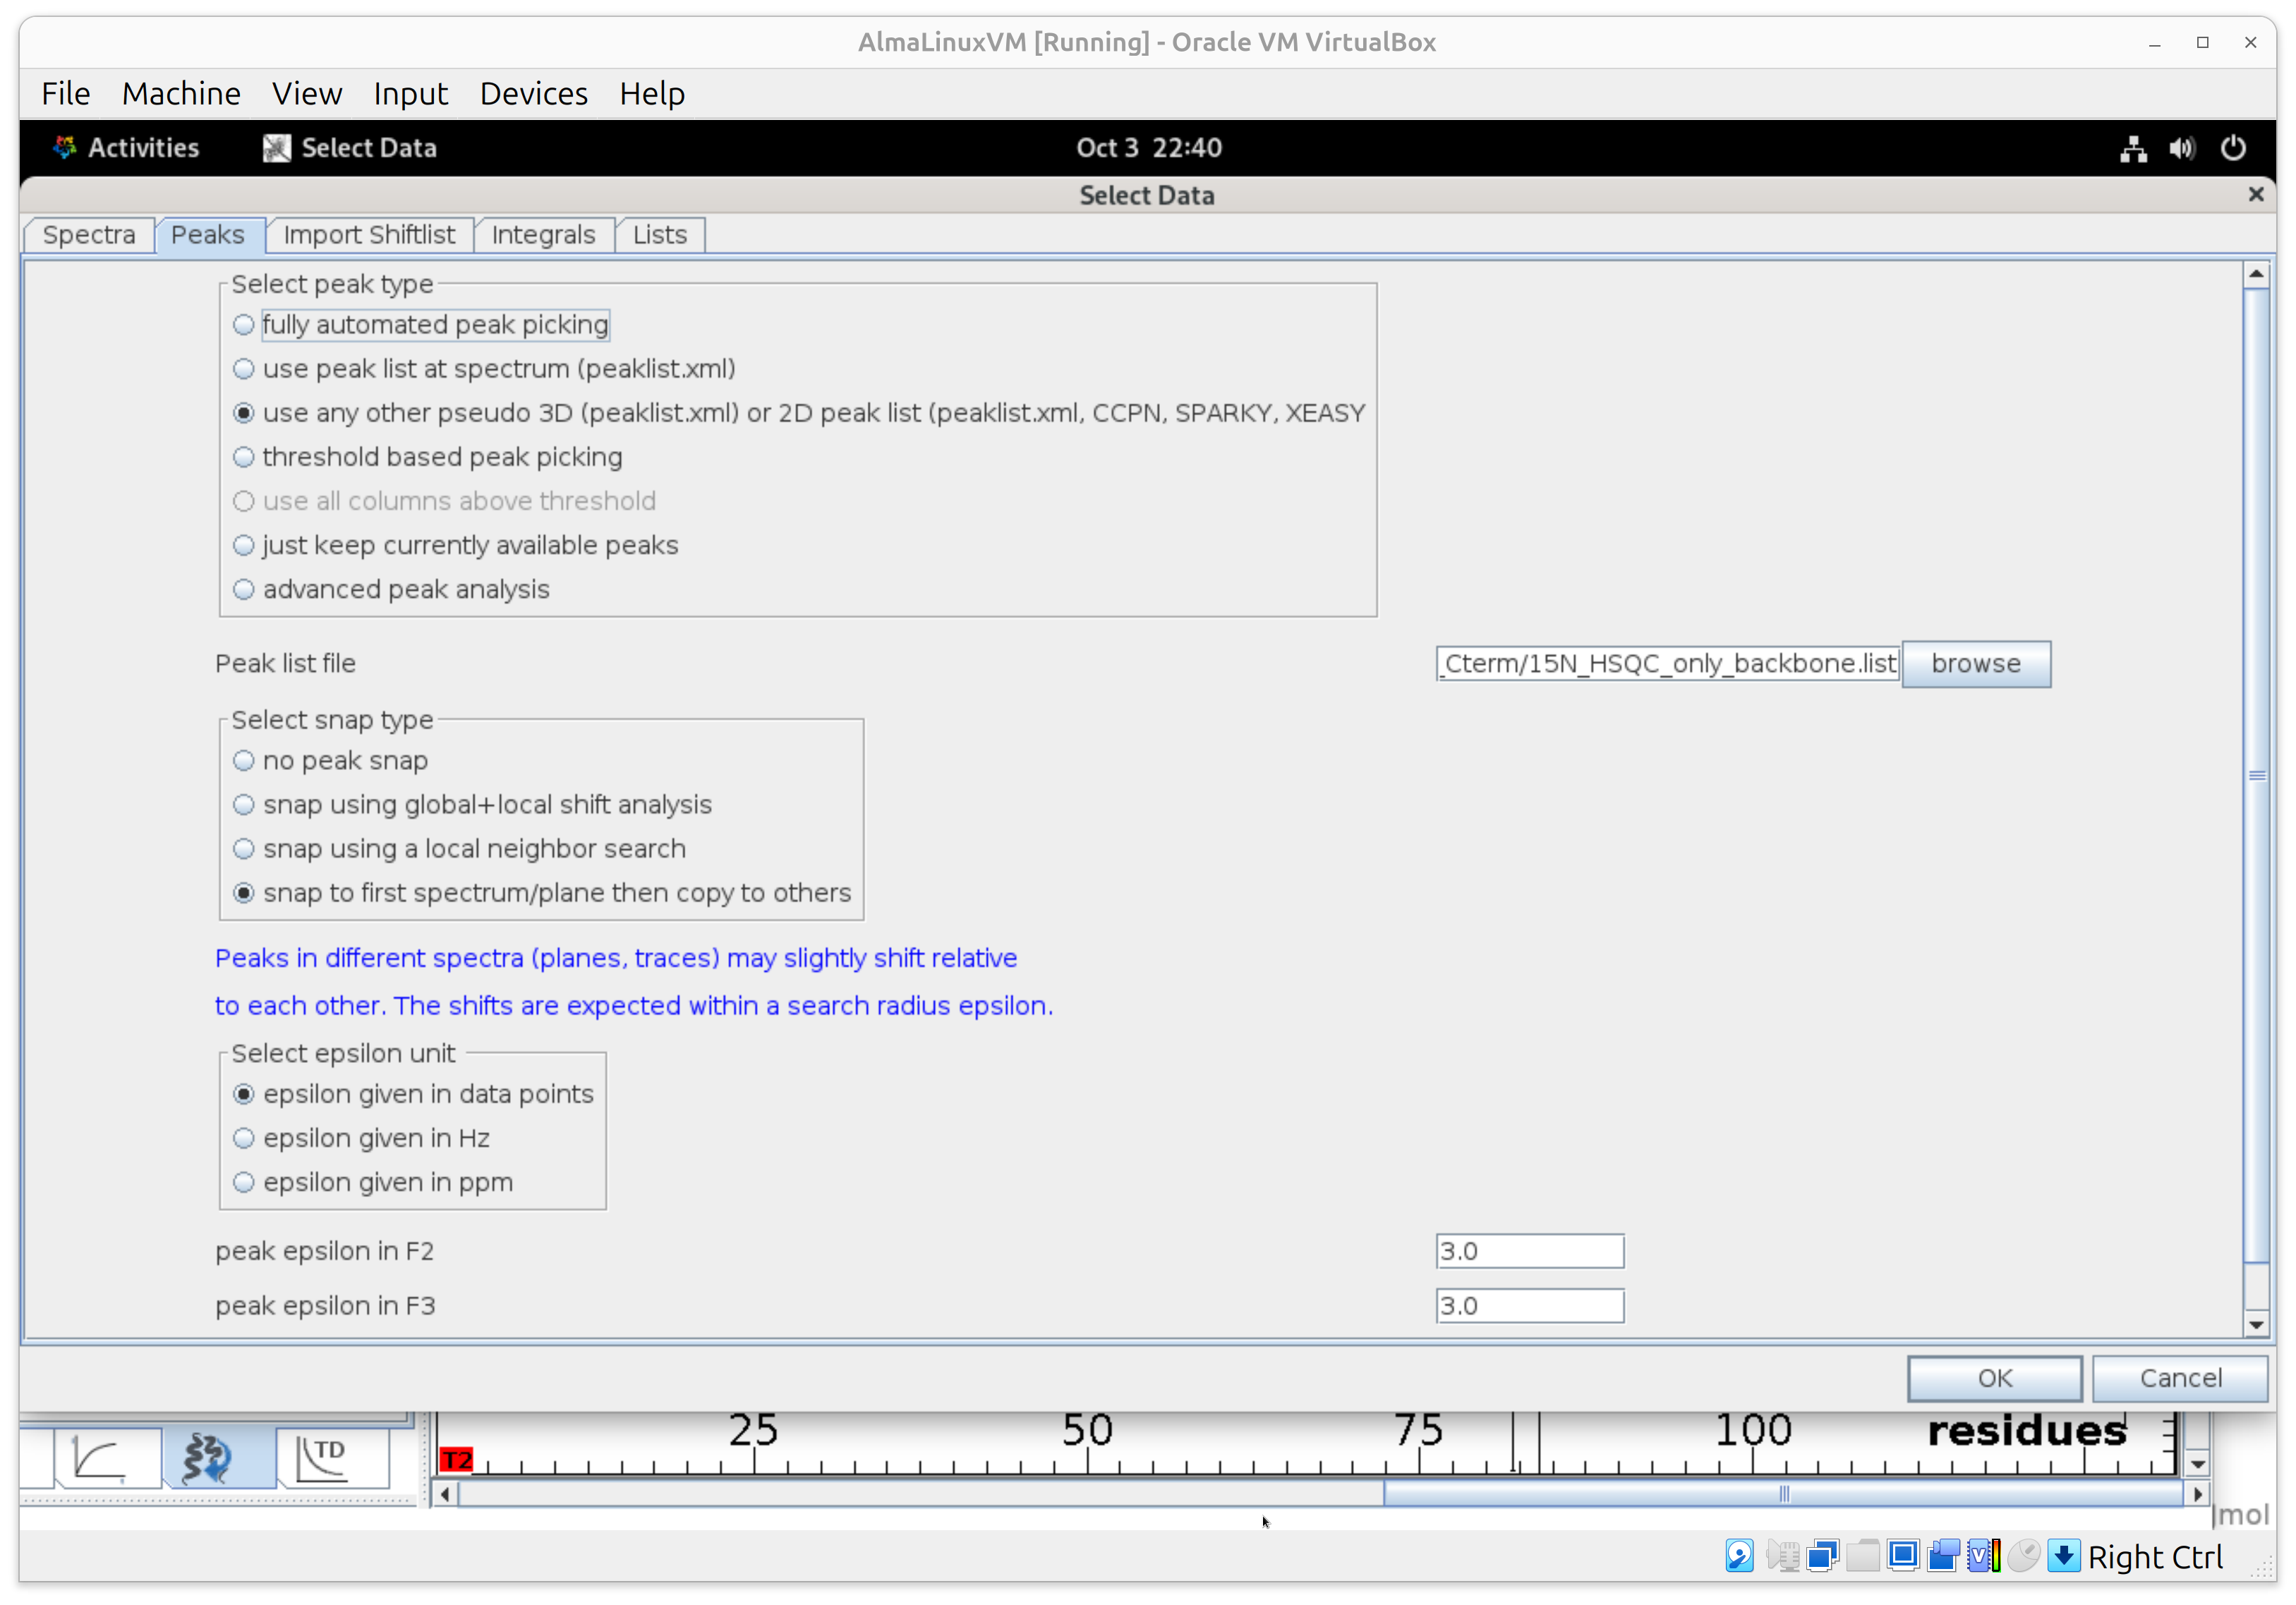
Task: Click the volume speaker icon
Action: tap(2182, 148)
